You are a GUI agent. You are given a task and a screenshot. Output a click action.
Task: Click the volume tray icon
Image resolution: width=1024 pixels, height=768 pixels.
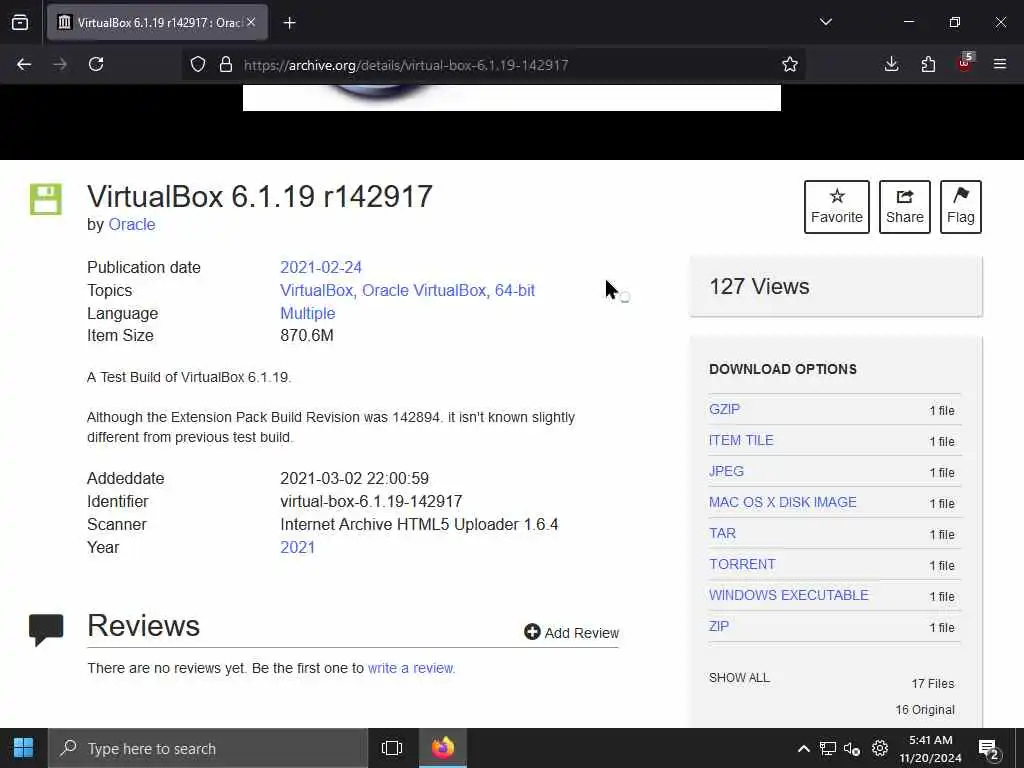[x=852, y=748]
